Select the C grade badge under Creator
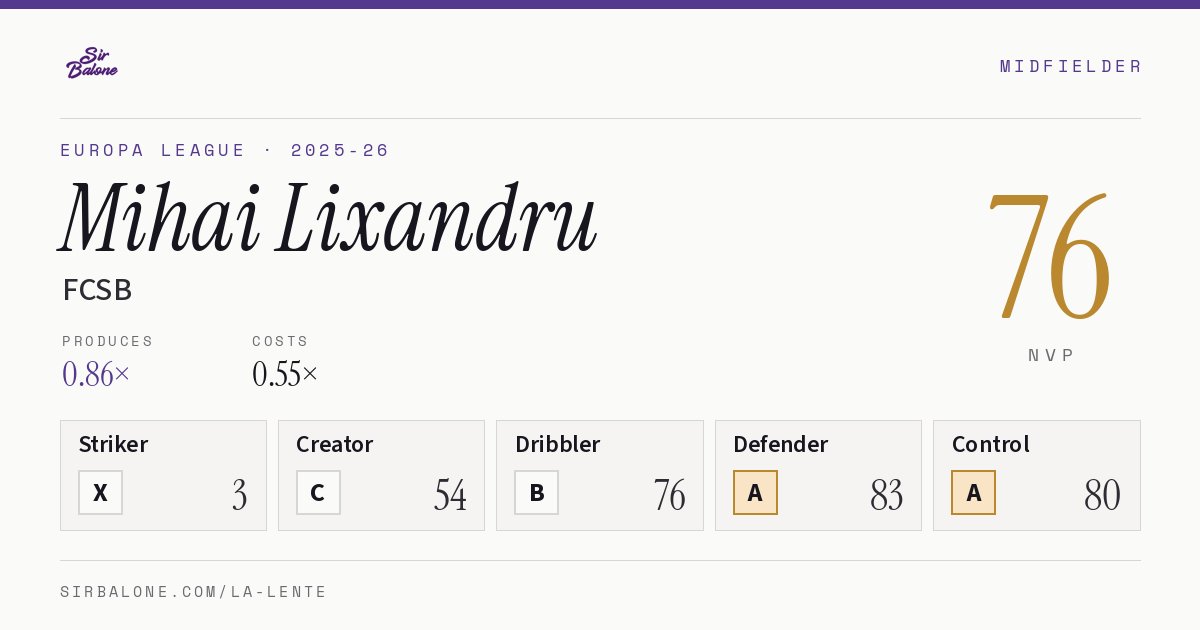1200x630 pixels. point(318,492)
